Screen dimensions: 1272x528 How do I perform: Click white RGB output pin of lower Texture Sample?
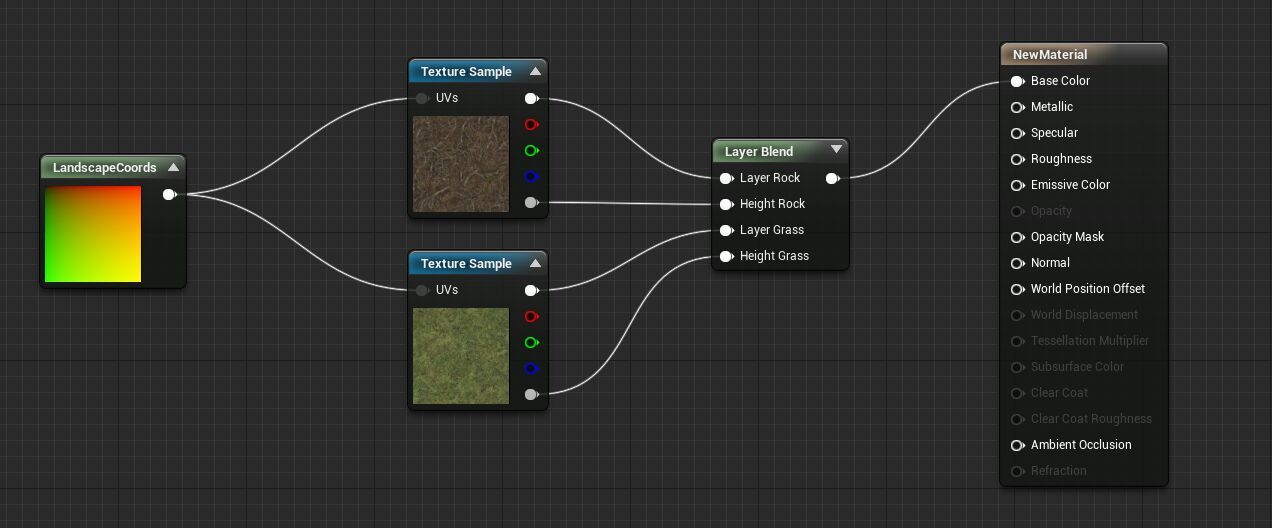(532, 290)
